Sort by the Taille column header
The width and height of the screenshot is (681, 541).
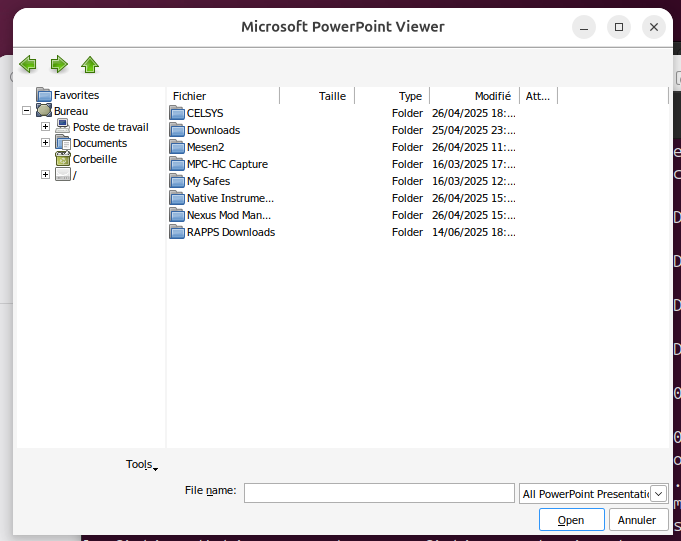317,96
